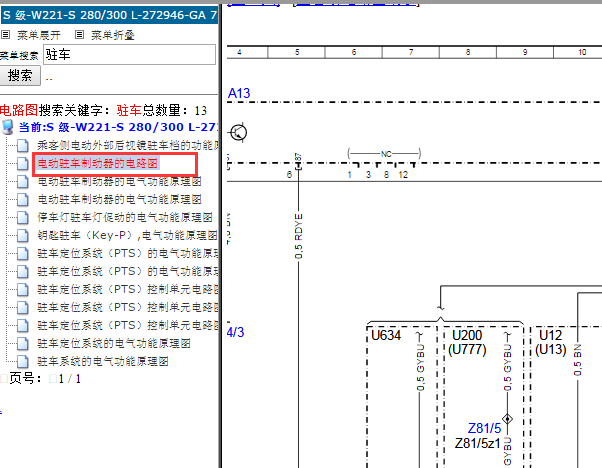This screenshot has height=468, width=602.
Task: Click the result count 总数量: 13
Action: click(175, 111)
